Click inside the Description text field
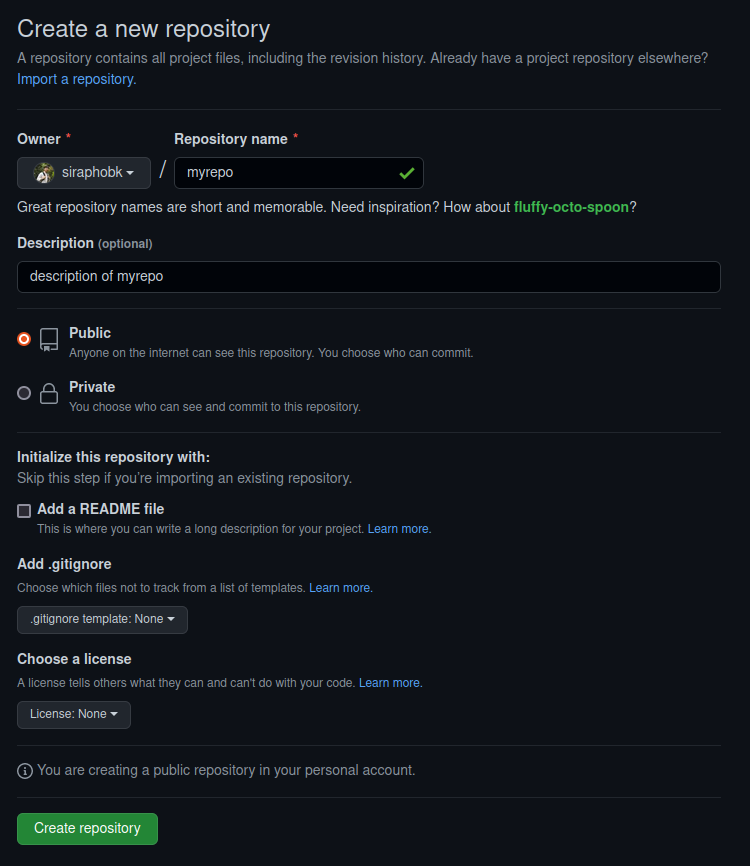 pyautogui.click(x=368, y=276)
